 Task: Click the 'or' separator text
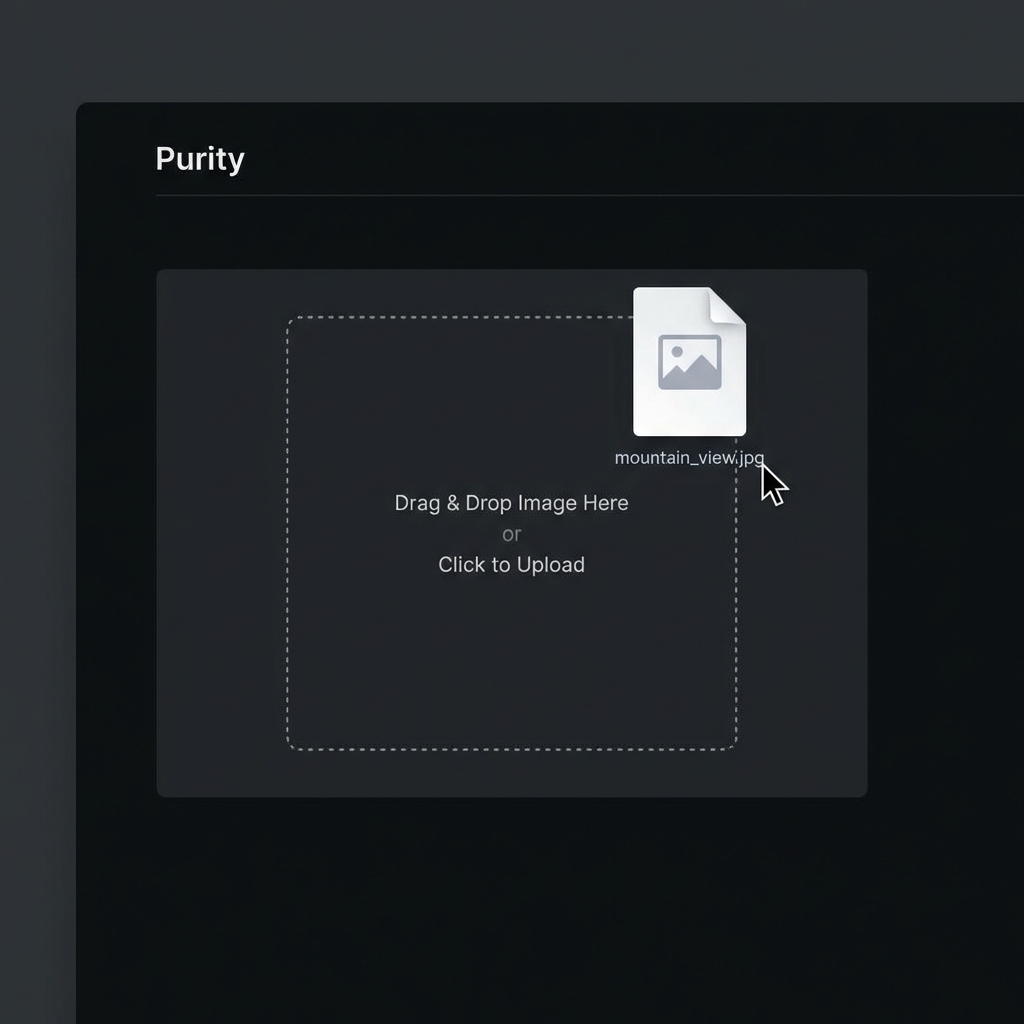pos(511,534)
